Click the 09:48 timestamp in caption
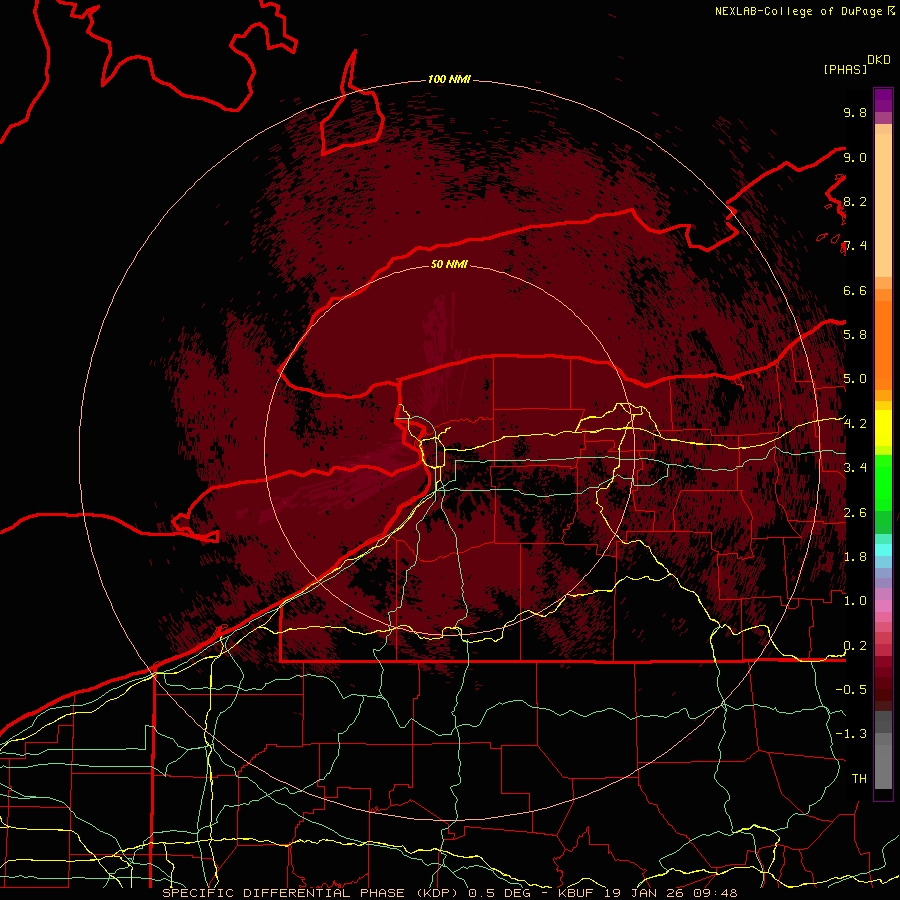This screenshot has width=900, height=900. click(717, 893)
